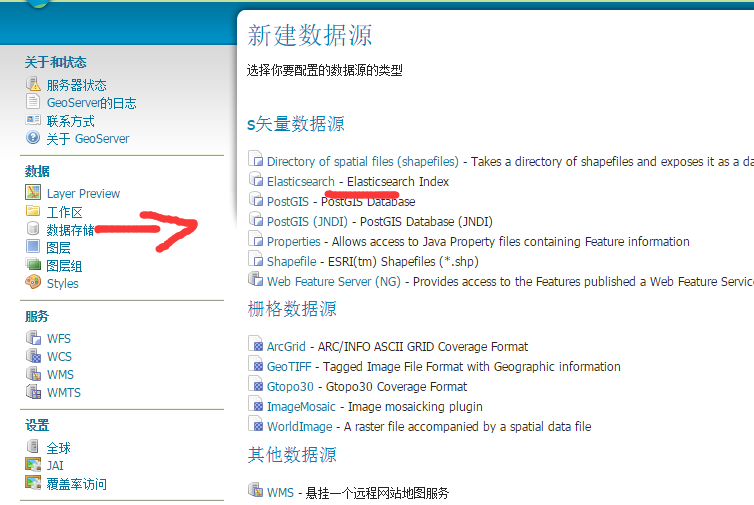The height and width of the screenshot is (505, 754).
Task: Click the WFS service icon
Action: pyautogui.click(x=34, y=337)
